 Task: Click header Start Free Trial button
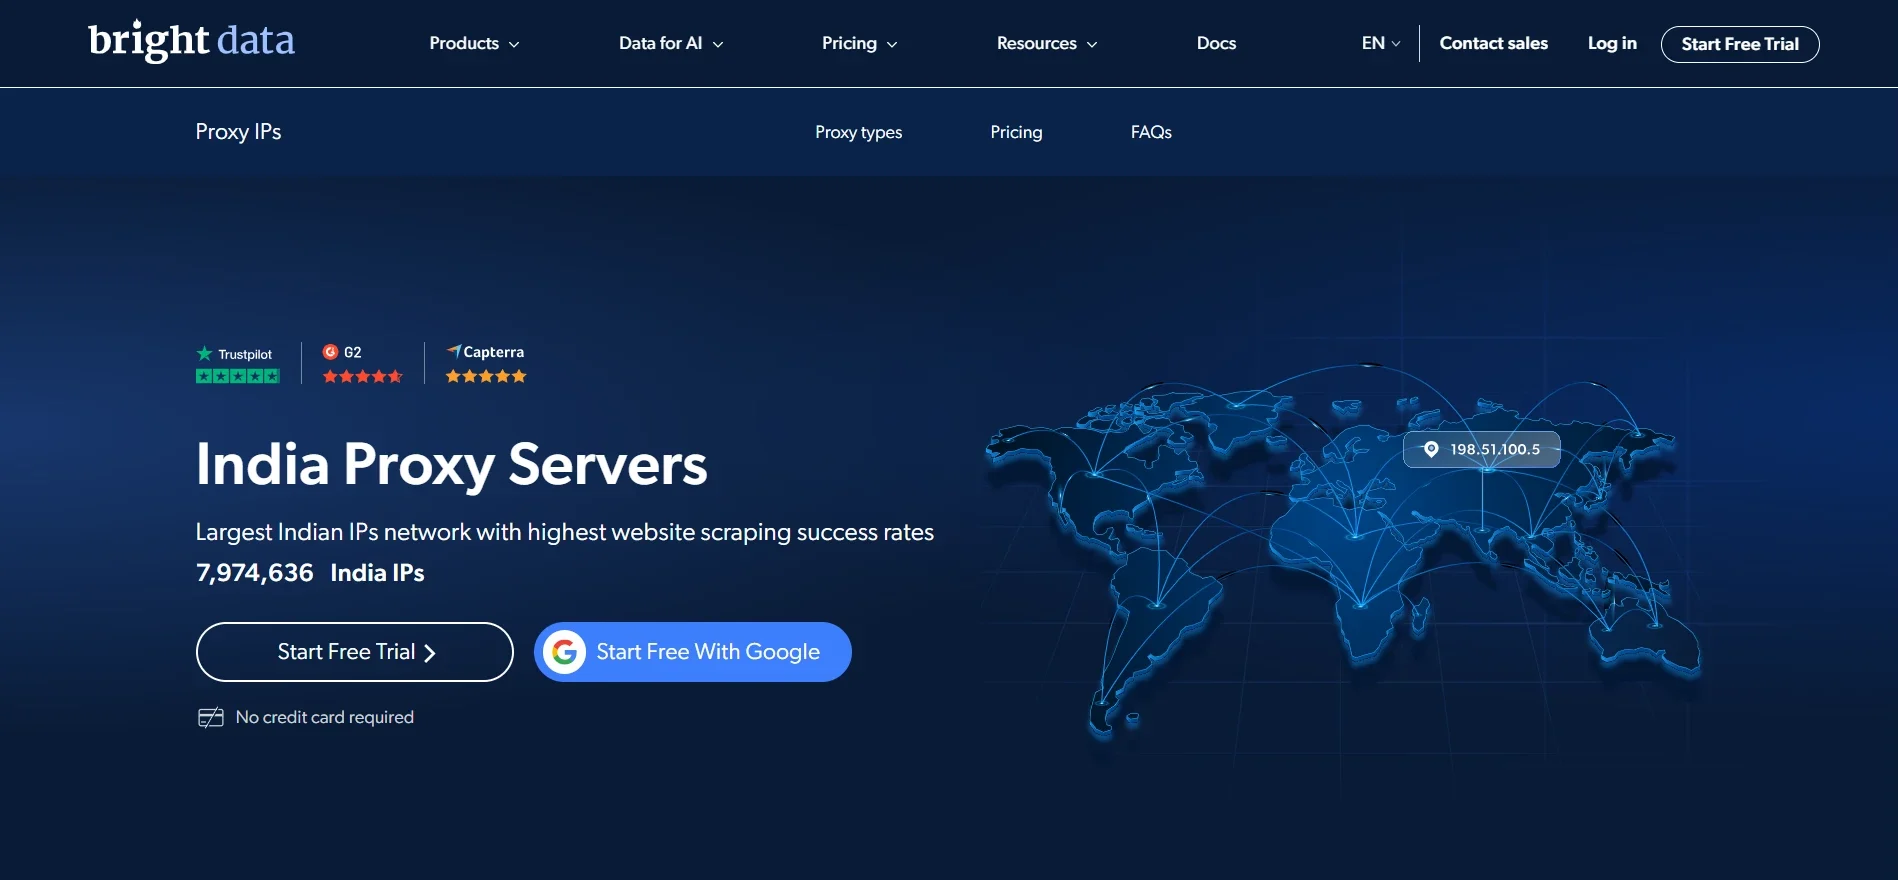(x=1740, y=44)
